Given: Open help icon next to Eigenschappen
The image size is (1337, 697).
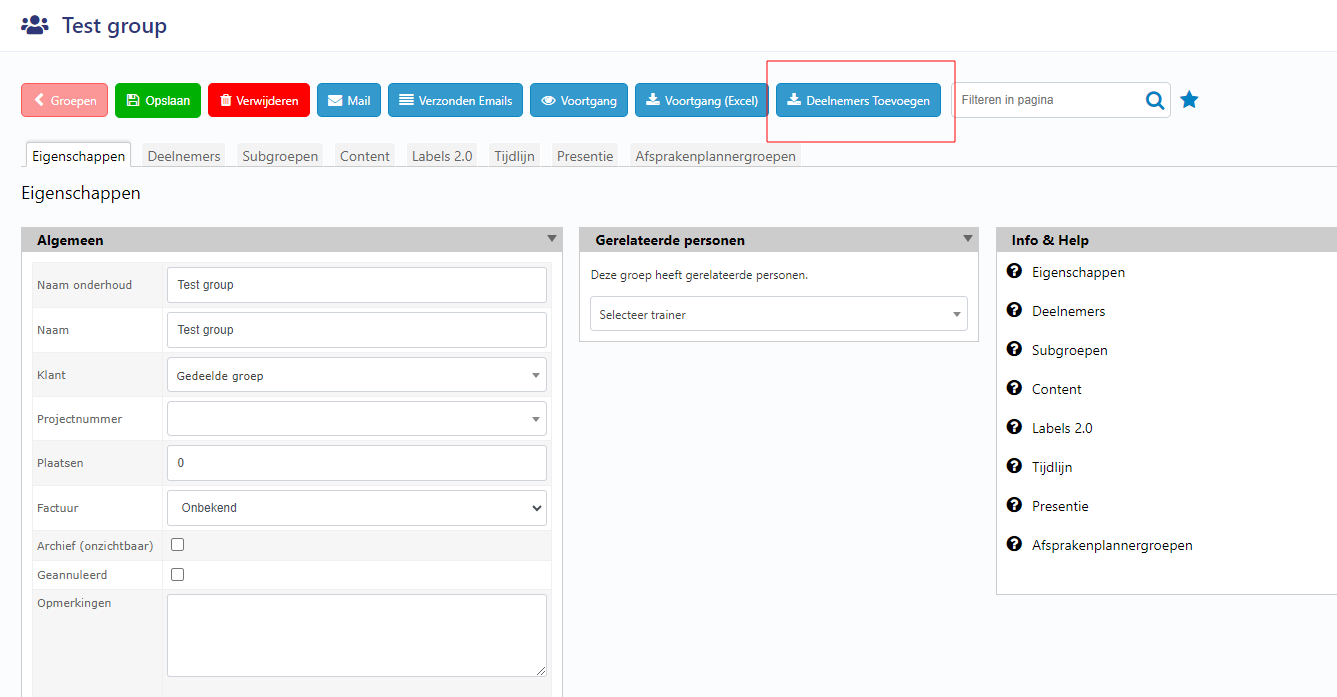Looking at the screenshot, I should 1014,272.
